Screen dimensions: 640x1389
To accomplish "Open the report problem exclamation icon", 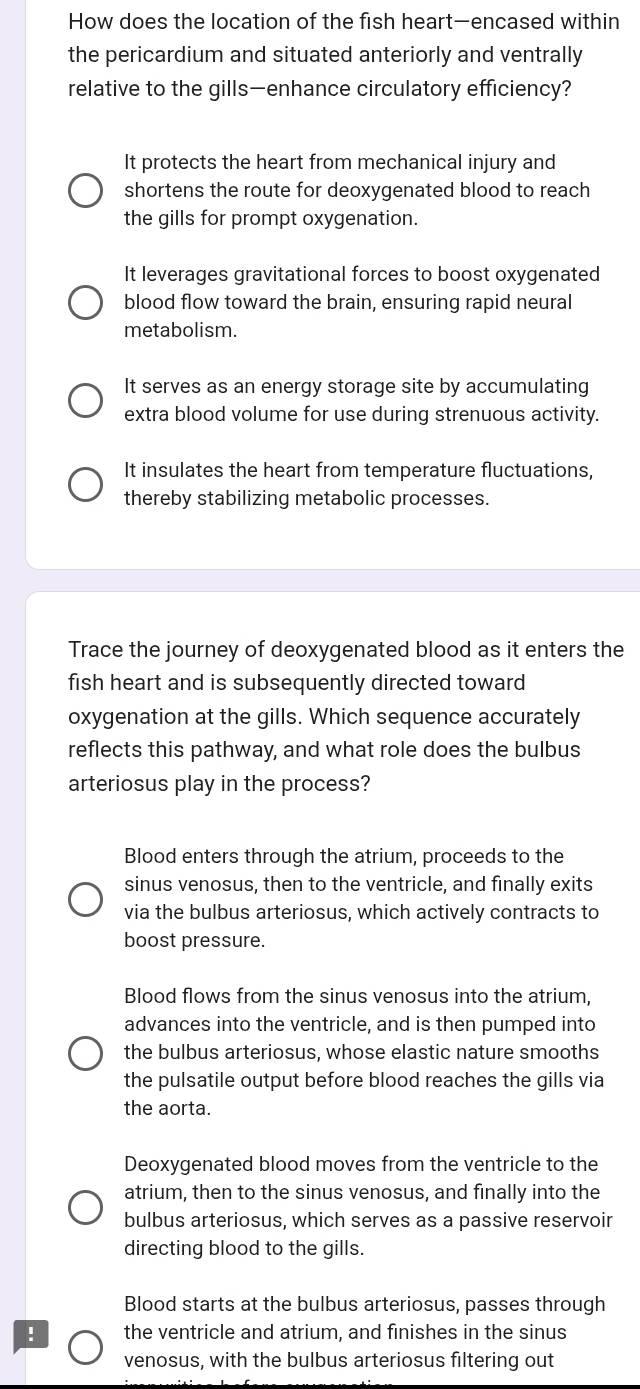I will (30, 1335).
